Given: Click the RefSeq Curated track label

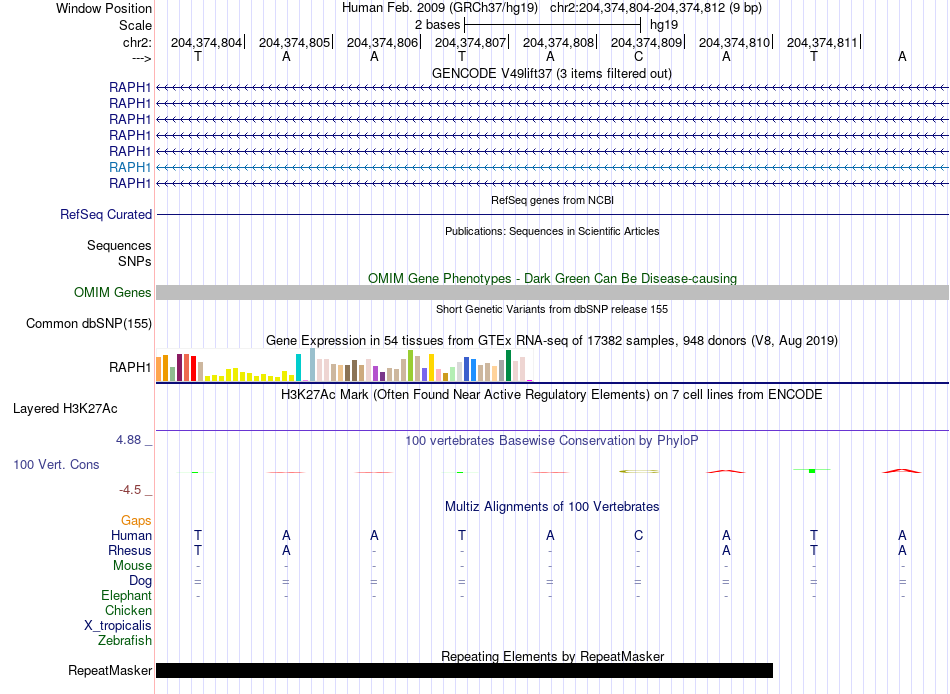Looking at the screenshot, I should (106, 215).
